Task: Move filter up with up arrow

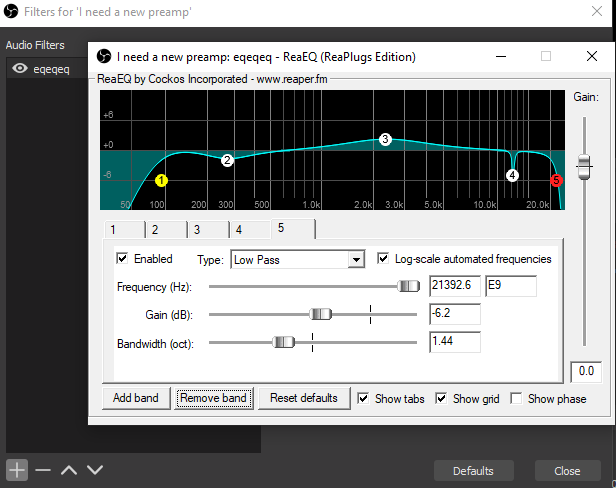Action: click(x=69, y=470)
